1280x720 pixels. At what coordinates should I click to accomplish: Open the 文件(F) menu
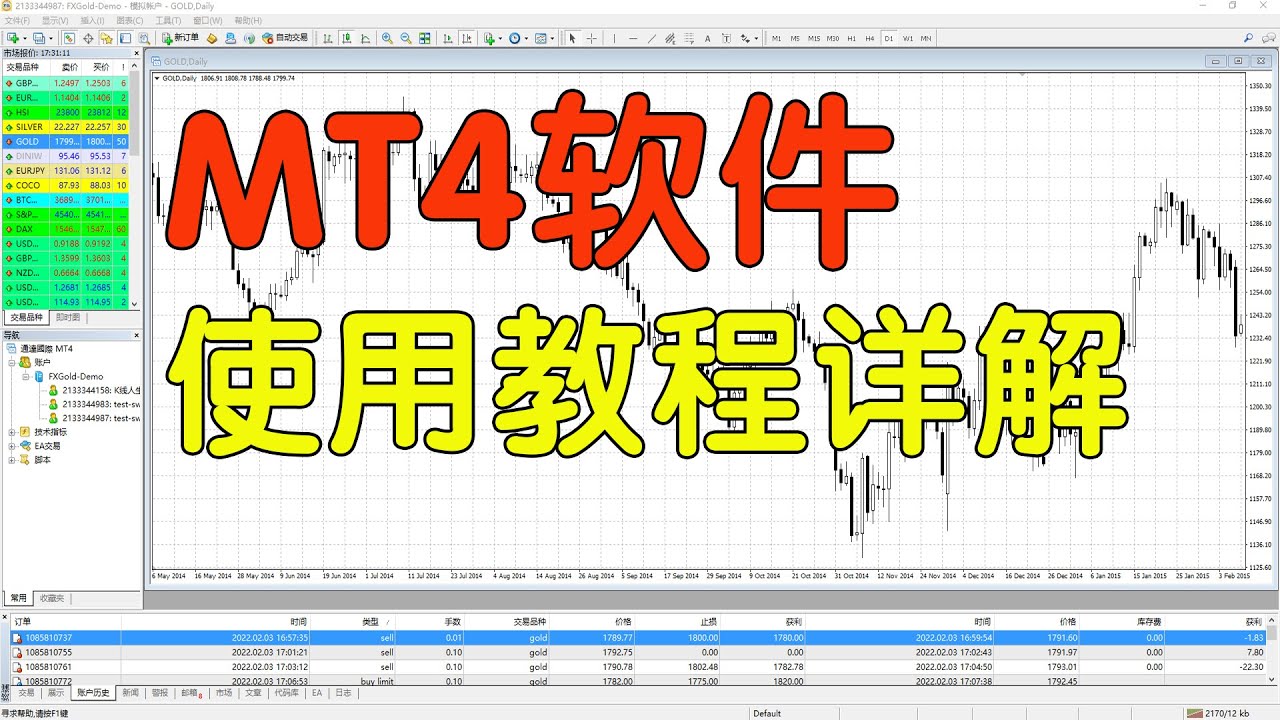[16, 20]
